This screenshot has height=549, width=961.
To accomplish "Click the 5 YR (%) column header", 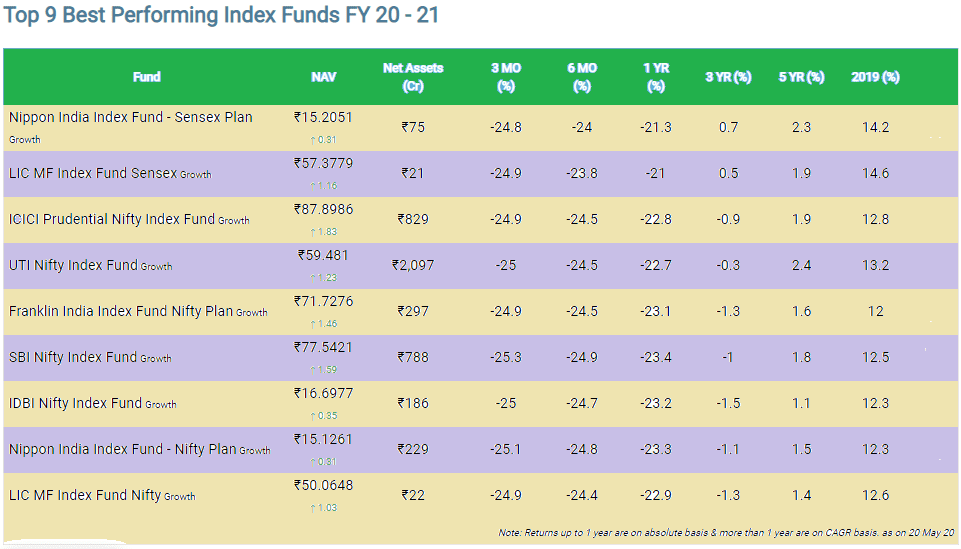I will [802, 77].
